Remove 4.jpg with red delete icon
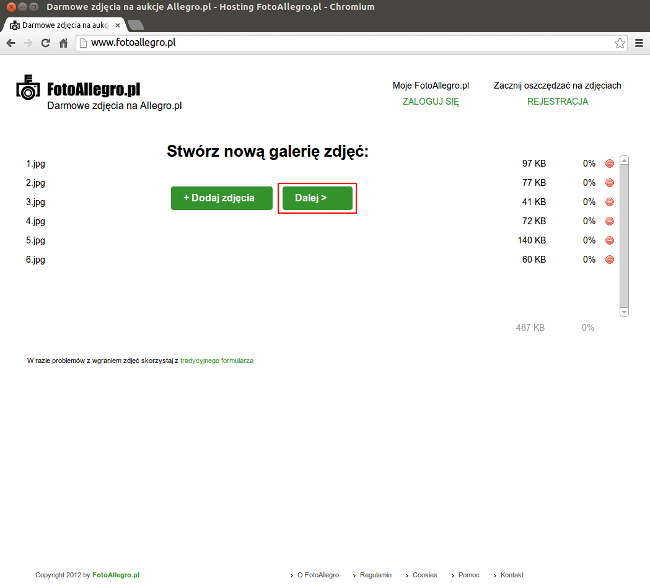The image size is (650, 586). [x=609, y=221]
